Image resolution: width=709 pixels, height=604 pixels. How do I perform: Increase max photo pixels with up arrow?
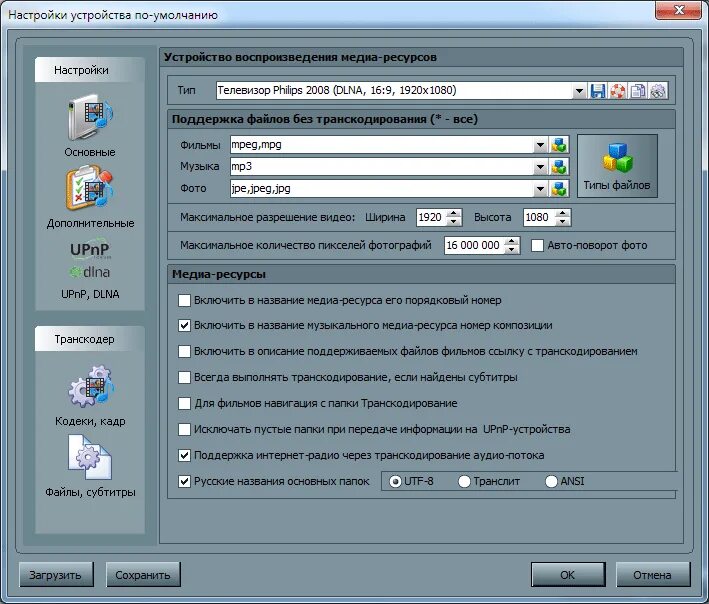[x=511, y=241]
